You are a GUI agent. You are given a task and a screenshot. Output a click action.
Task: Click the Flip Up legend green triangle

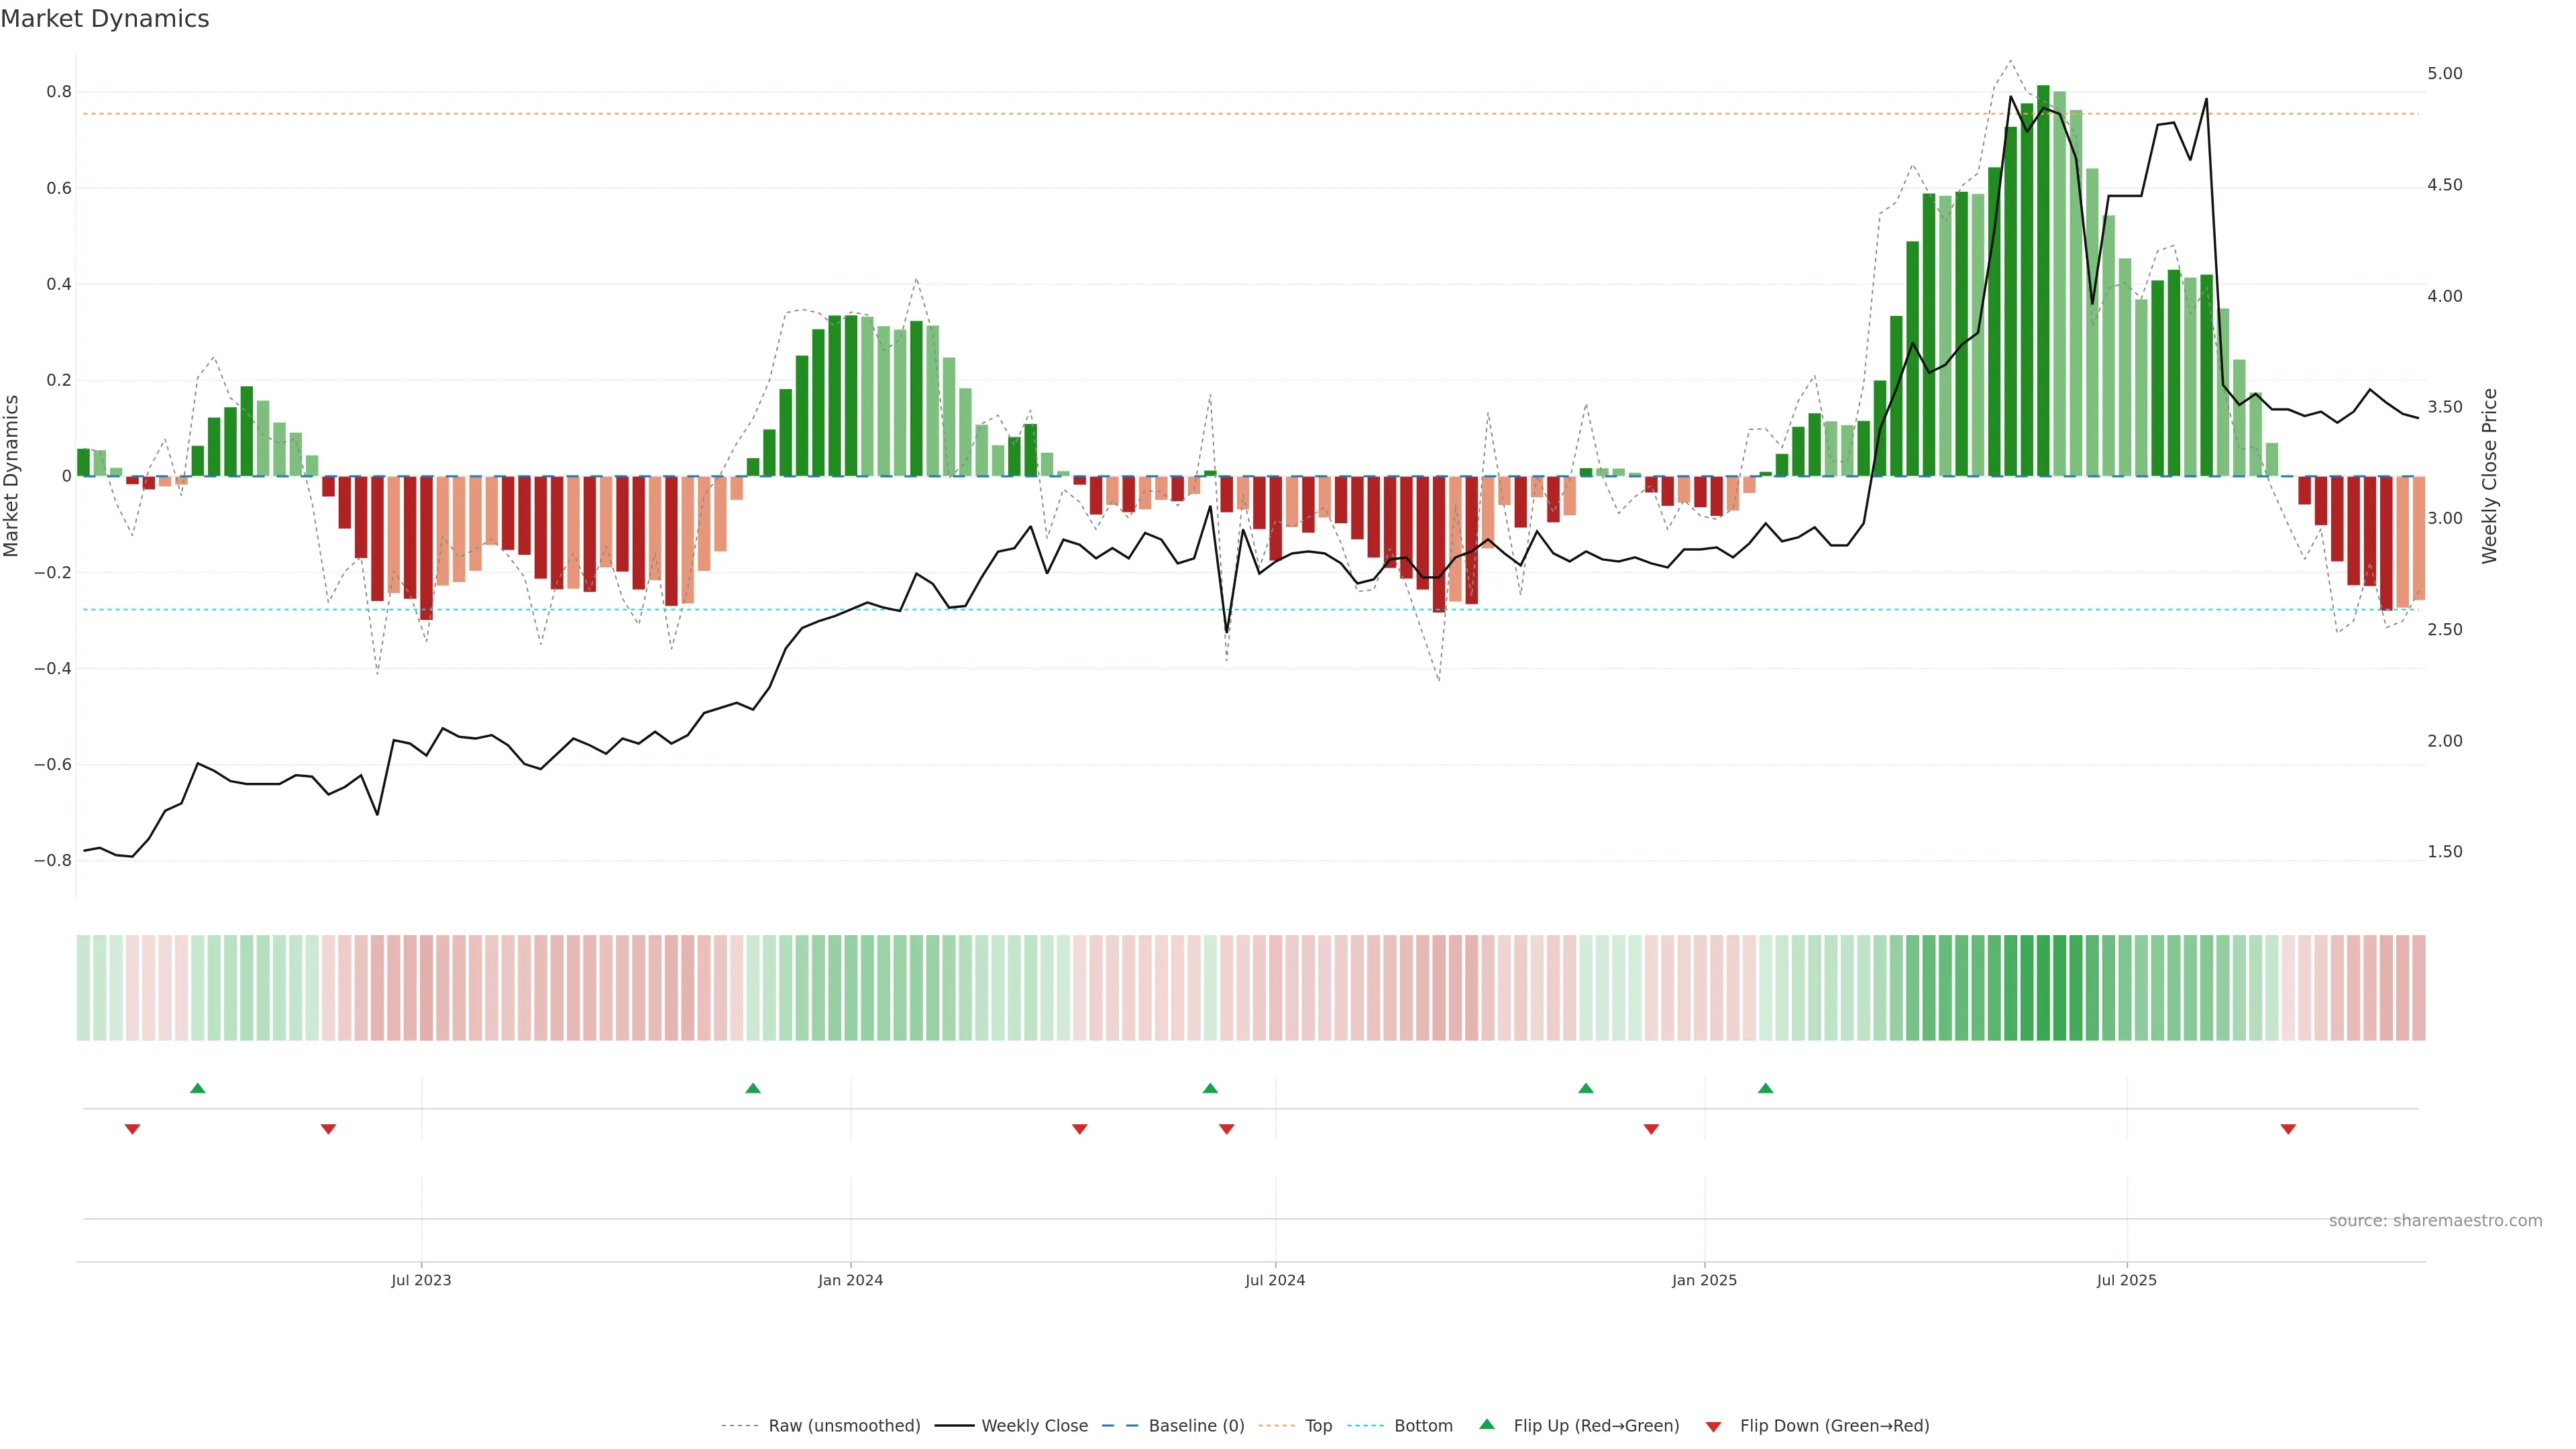(x=1487, y=1424)
